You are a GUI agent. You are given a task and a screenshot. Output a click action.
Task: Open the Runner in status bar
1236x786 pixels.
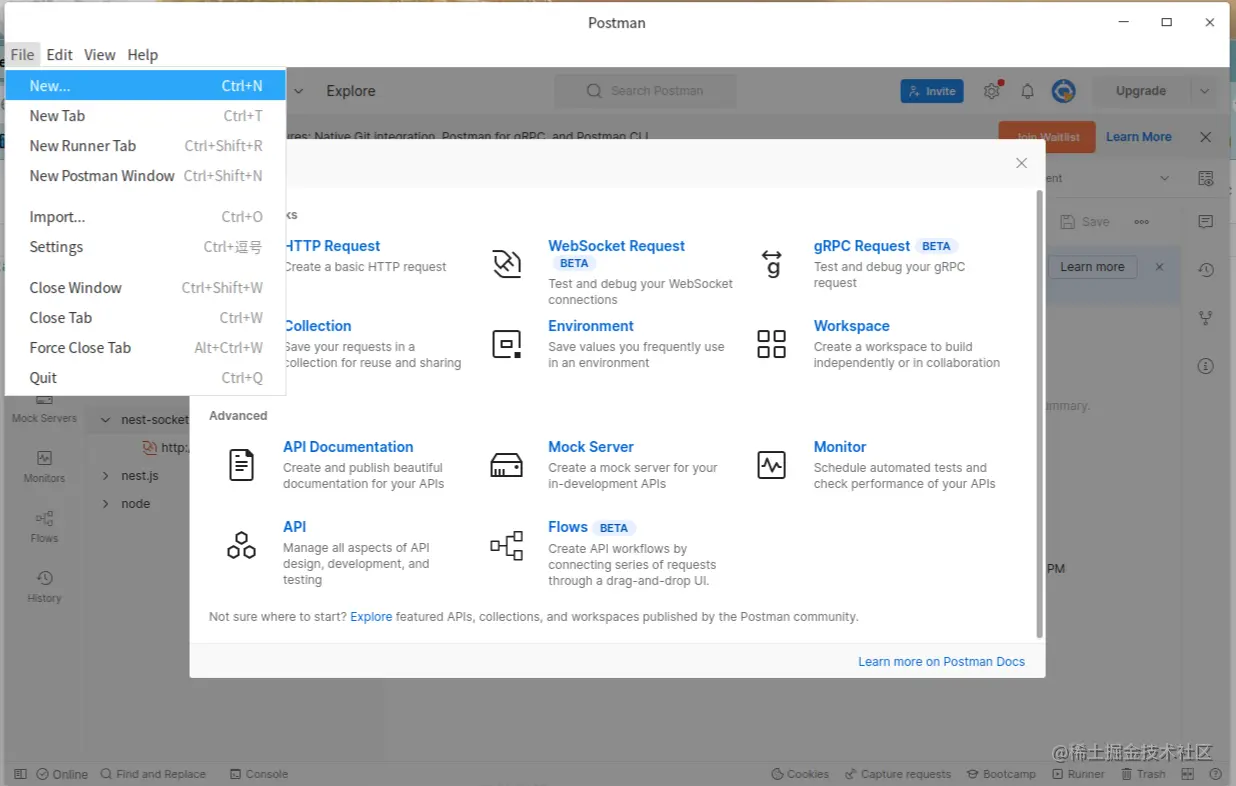coord(1078,774)
